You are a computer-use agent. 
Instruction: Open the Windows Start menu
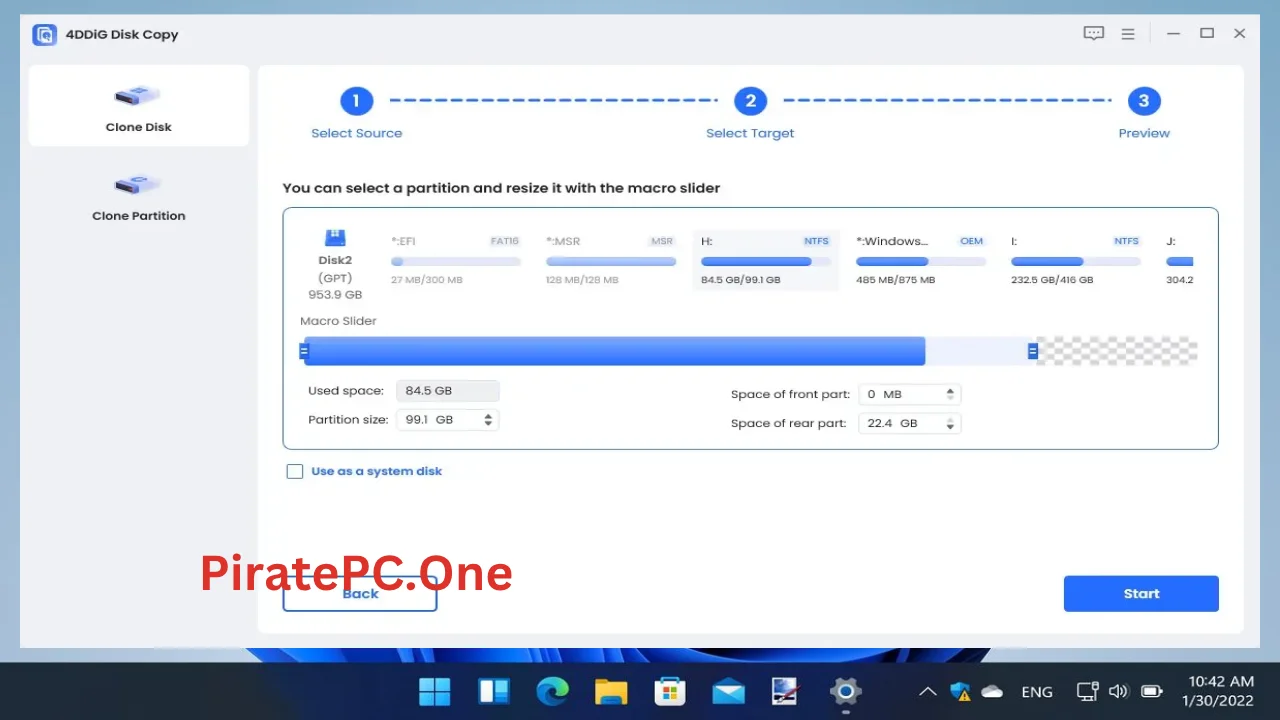coord(435,691)
